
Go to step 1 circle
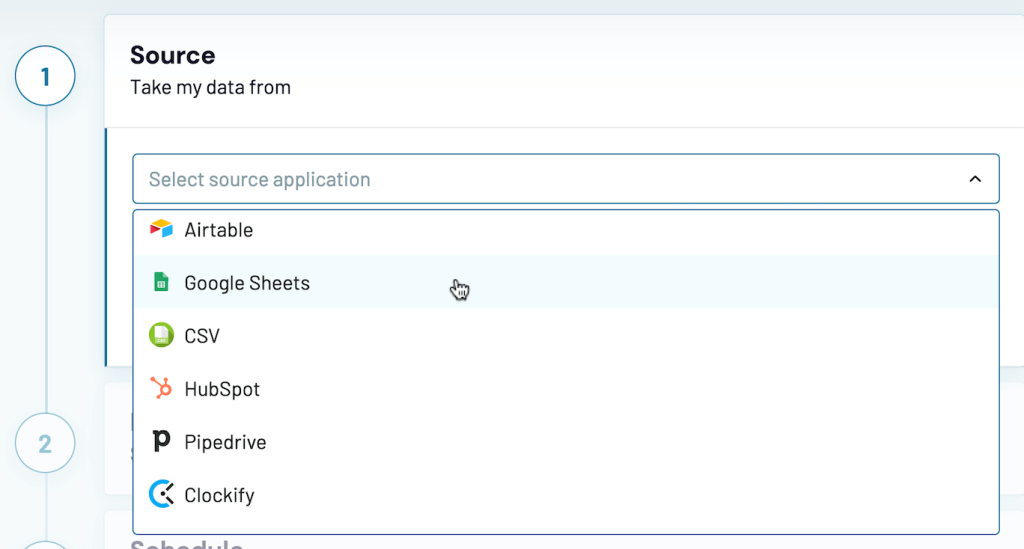tap(45, 76)
